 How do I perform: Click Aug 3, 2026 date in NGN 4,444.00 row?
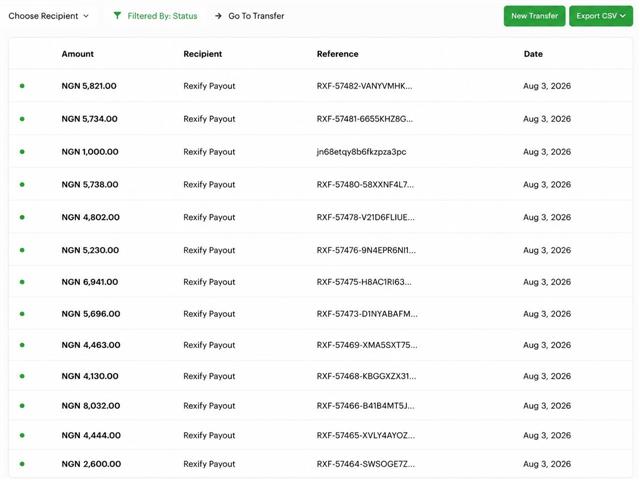547,436
